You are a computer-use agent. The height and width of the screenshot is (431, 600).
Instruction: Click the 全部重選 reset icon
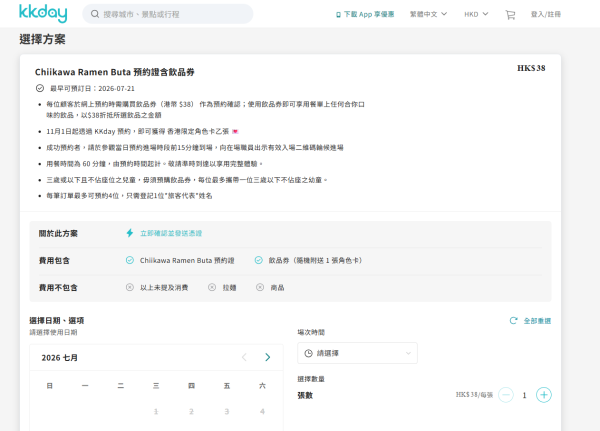click(x=514, y=320)
